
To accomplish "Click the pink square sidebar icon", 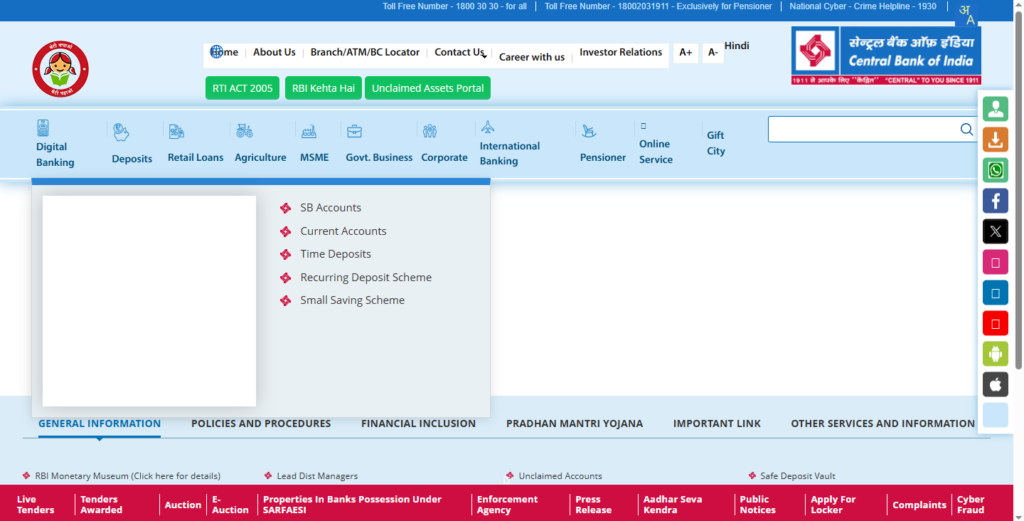I will (x=995, y=262).
